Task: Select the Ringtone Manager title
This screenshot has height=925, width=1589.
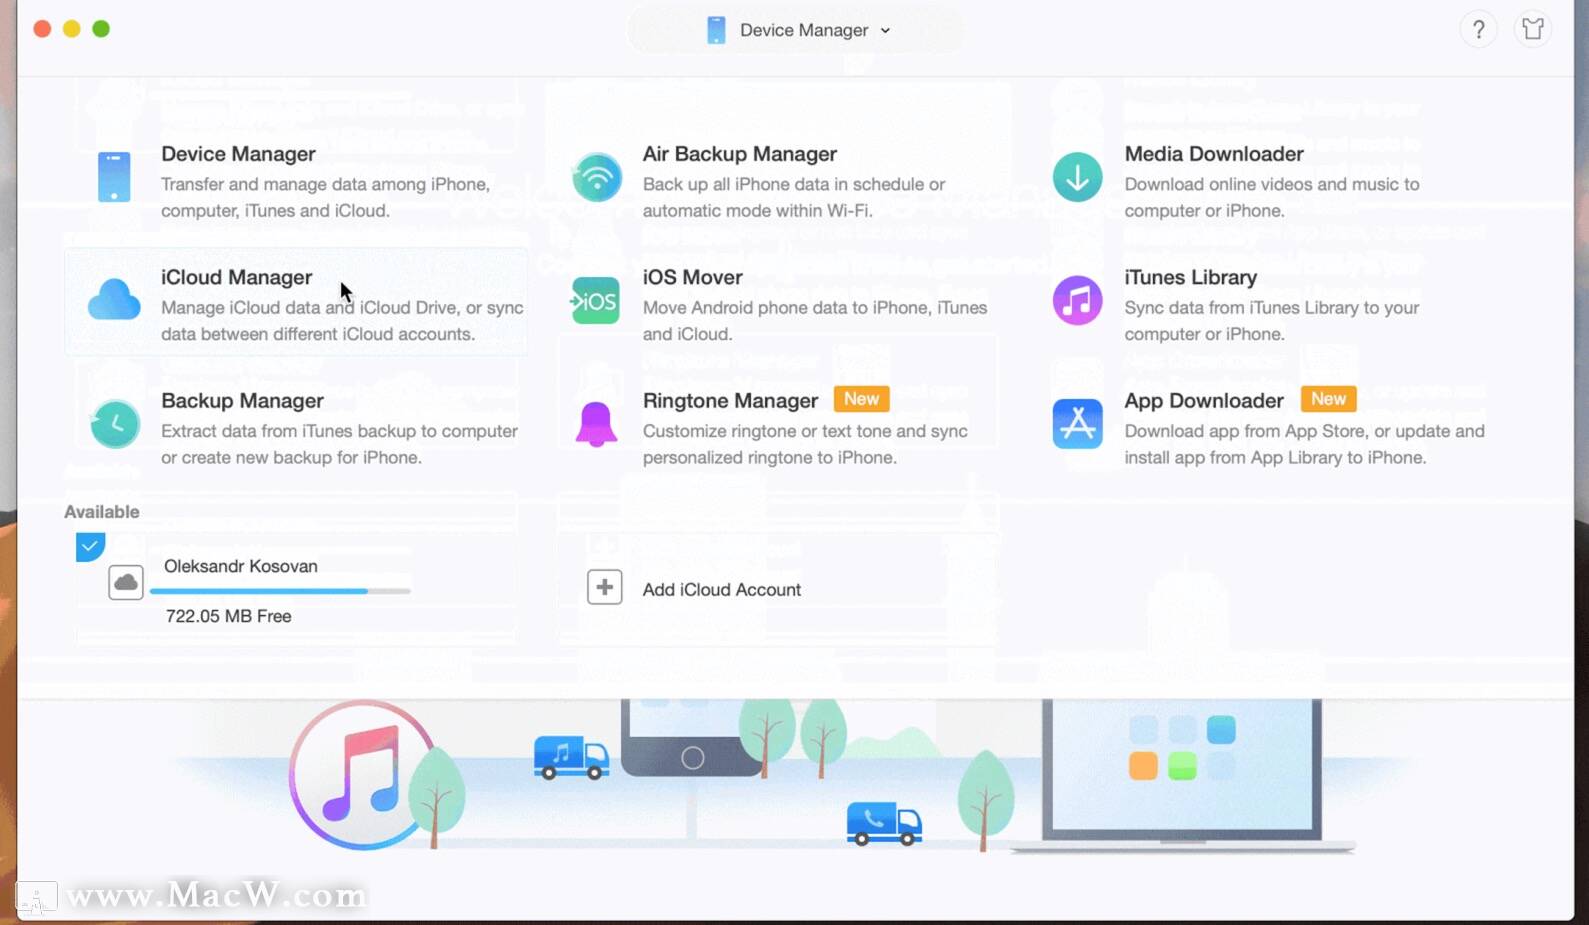Action: pos(730,400)
